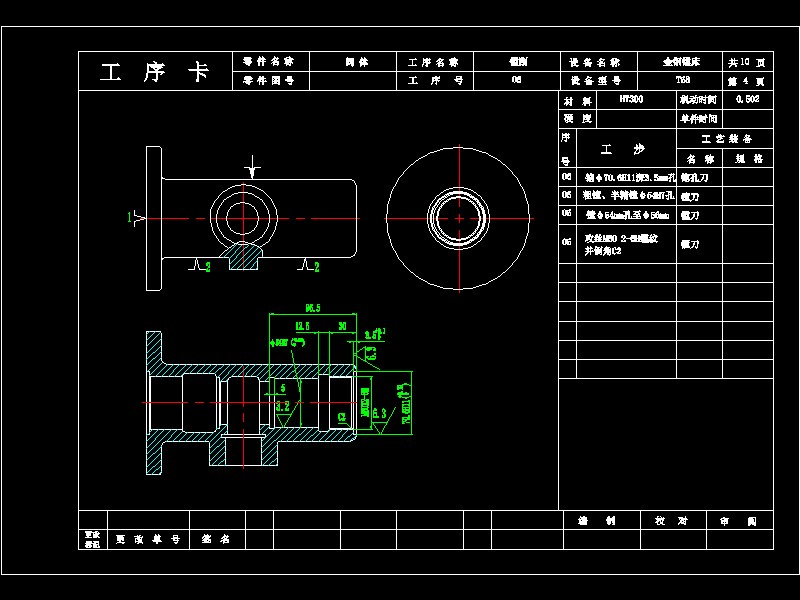
Task: Click the 共10页 page count cell
Action: [747, 62]
